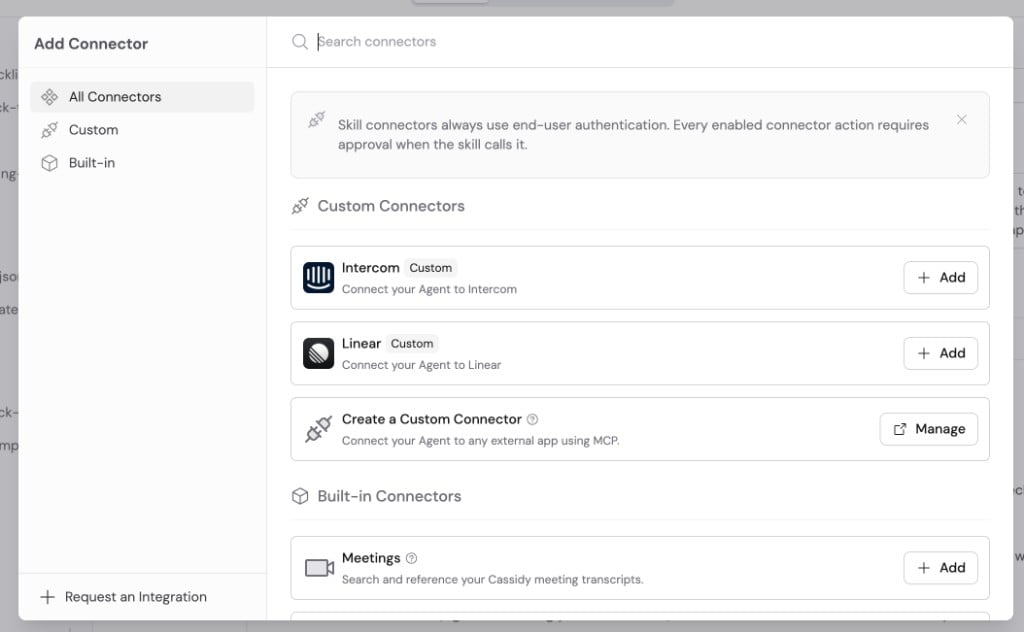Click 'Connect your Agent to Linear' text
The height and width of the screenshot is (632, 1024).
tap(421, 365)
